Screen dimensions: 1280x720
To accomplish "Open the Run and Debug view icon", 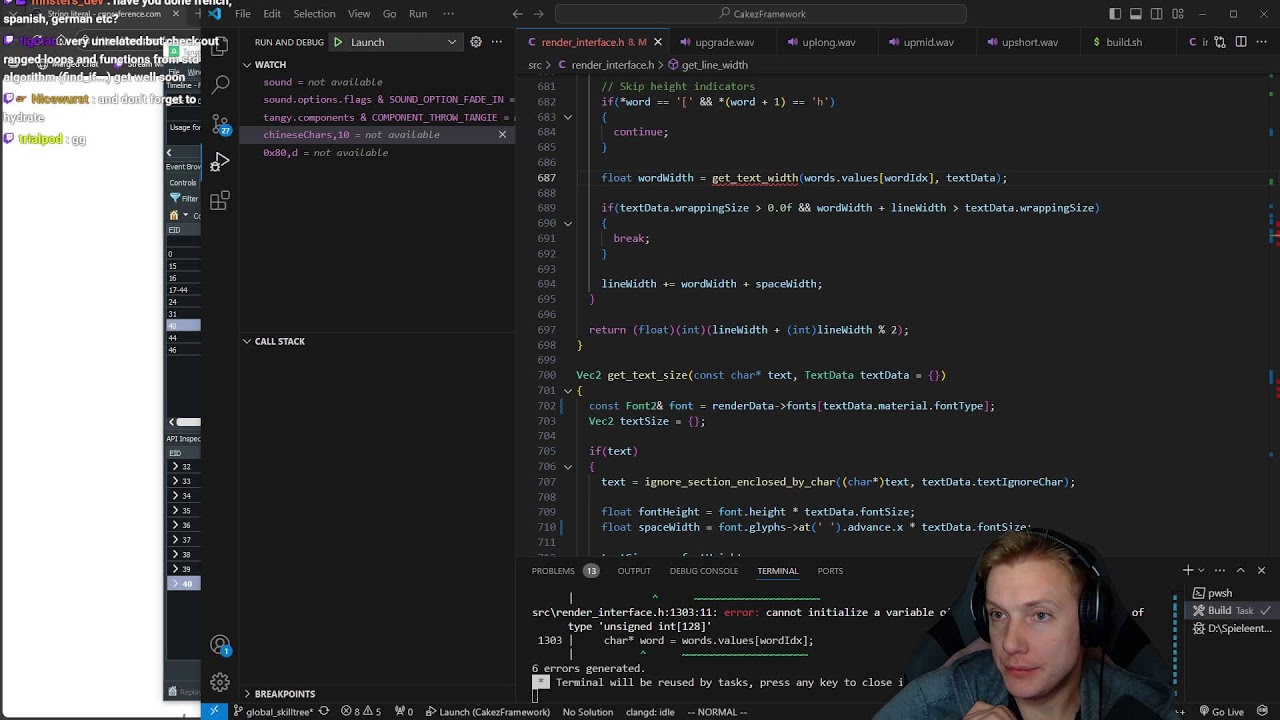I will point(220,162).
